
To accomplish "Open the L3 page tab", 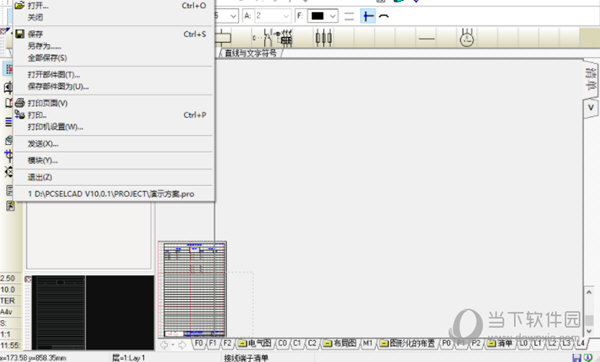I will click(566, 343).
